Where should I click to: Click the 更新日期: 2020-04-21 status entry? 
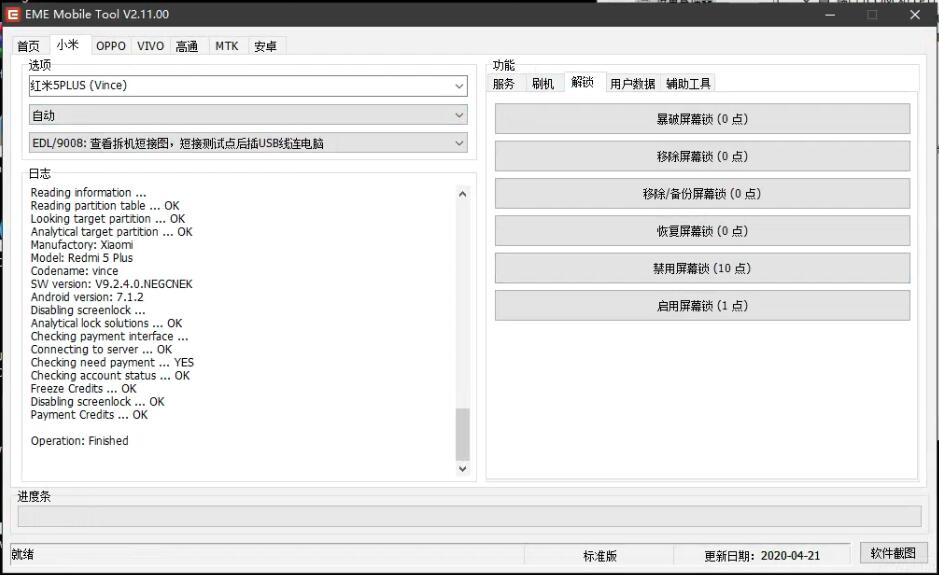762,556
